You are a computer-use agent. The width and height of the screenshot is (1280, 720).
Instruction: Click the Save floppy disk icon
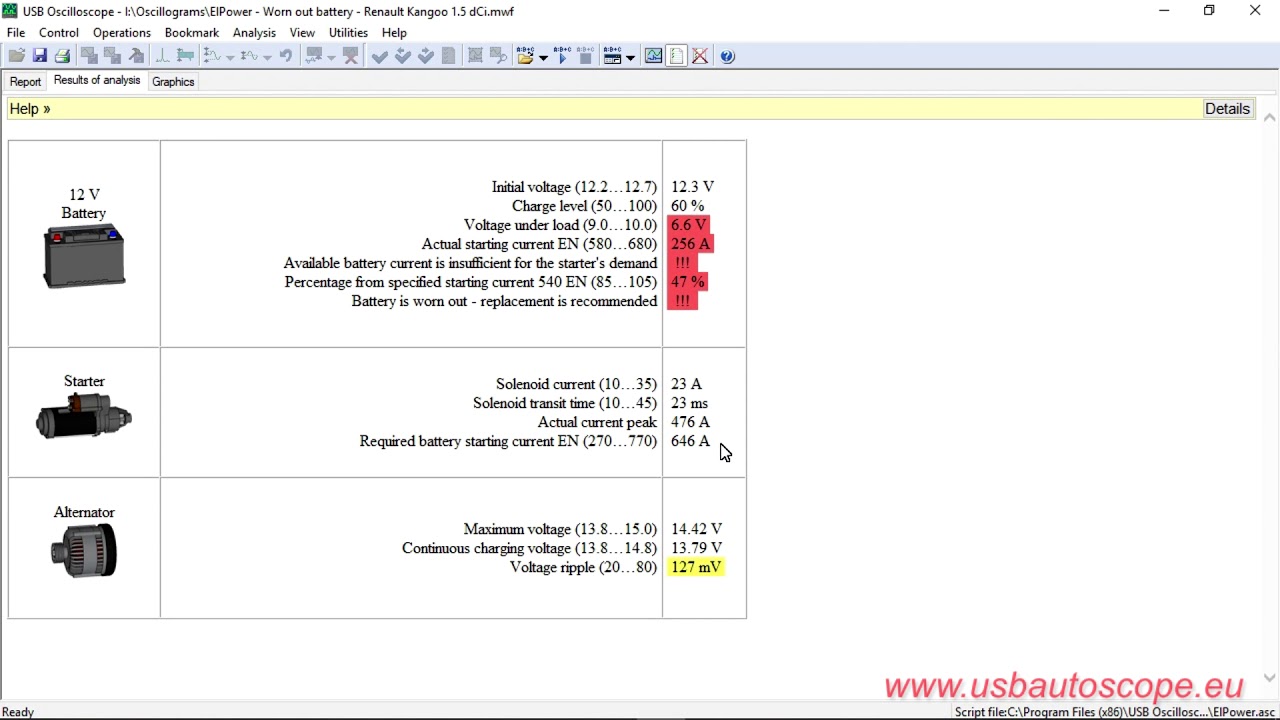coord(39,56)
